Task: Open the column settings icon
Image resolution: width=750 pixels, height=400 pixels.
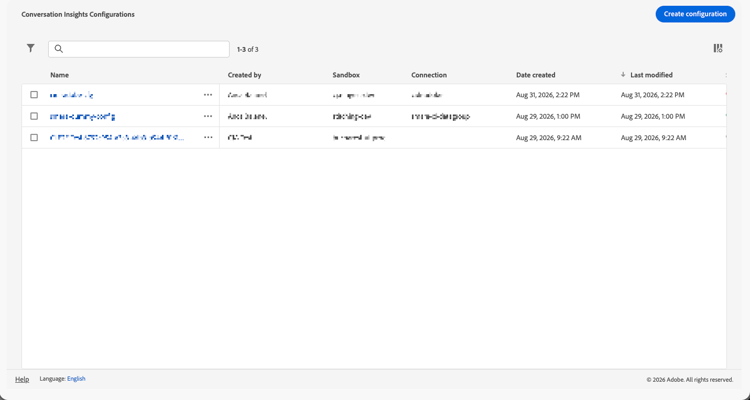Action: click(718, 48)
